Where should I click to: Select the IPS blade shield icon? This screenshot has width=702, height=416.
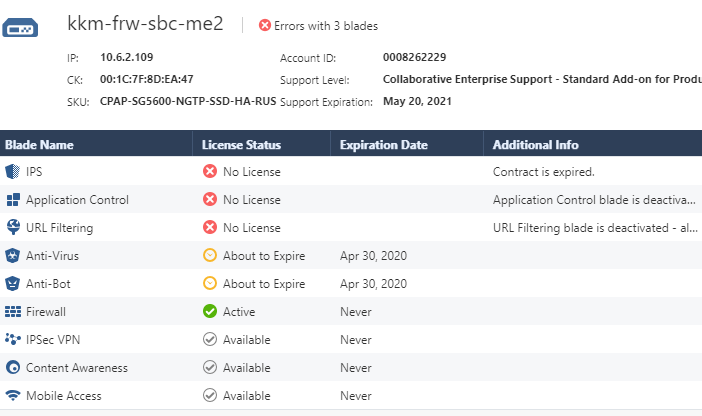click(13, 172)
